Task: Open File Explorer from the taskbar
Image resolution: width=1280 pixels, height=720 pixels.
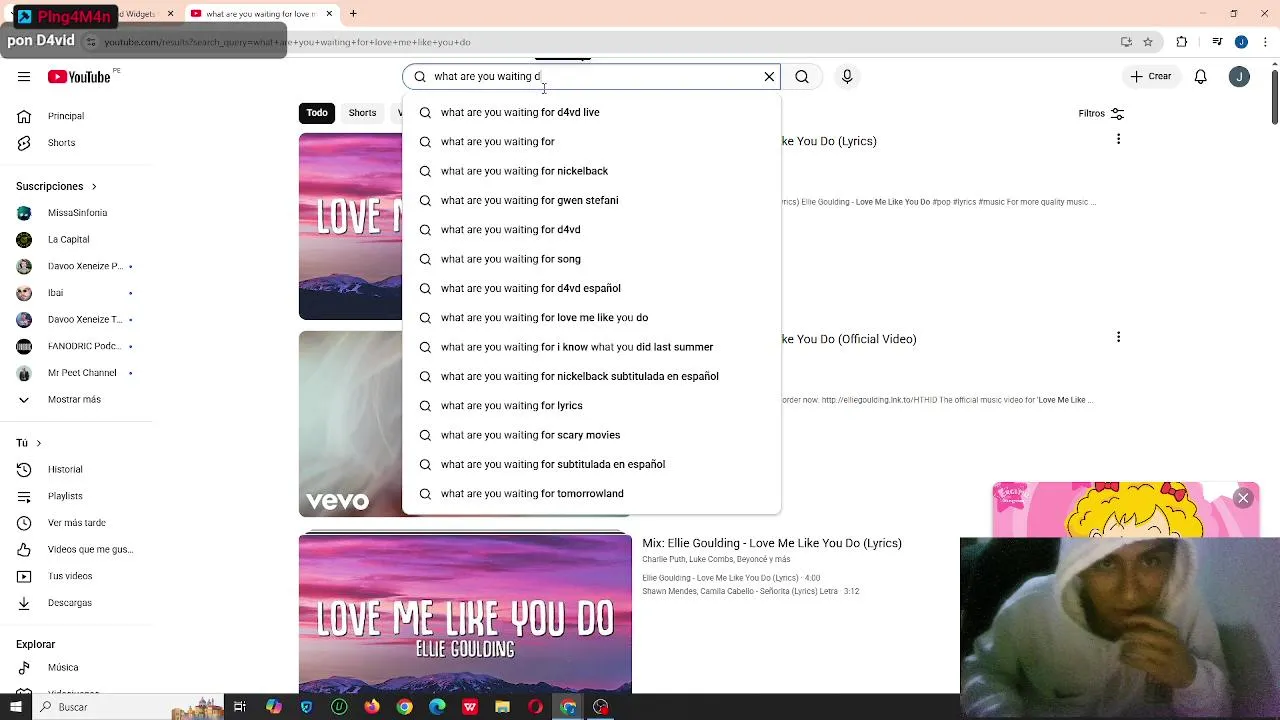Action: [502, 707]
